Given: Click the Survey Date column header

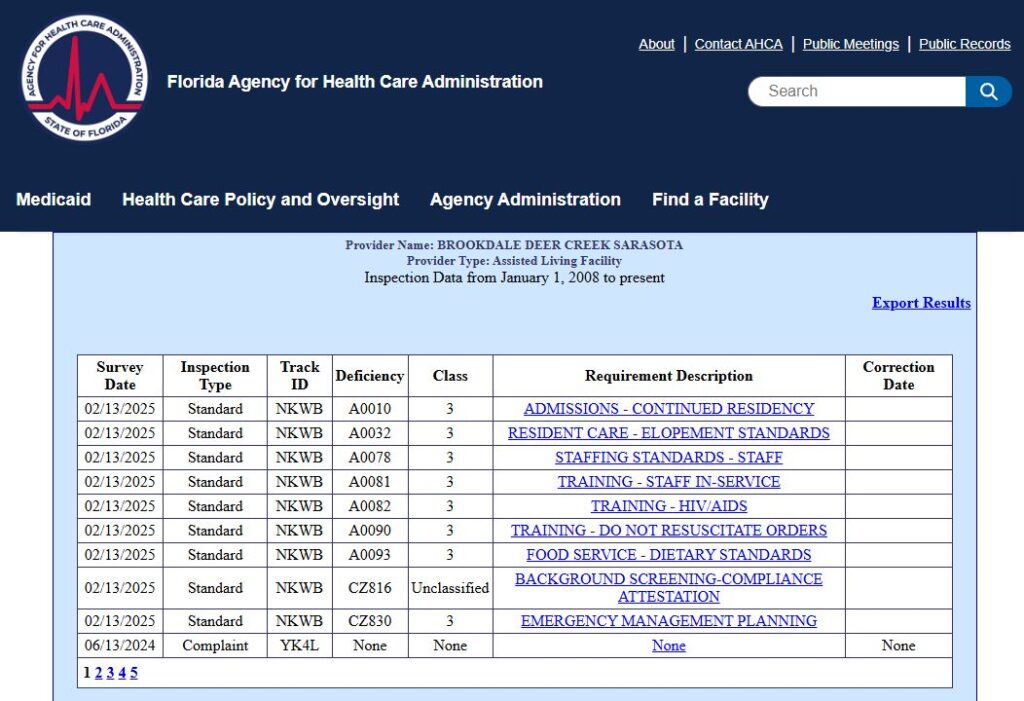Looking at the screenshot, I should click(x=120, y=376).
